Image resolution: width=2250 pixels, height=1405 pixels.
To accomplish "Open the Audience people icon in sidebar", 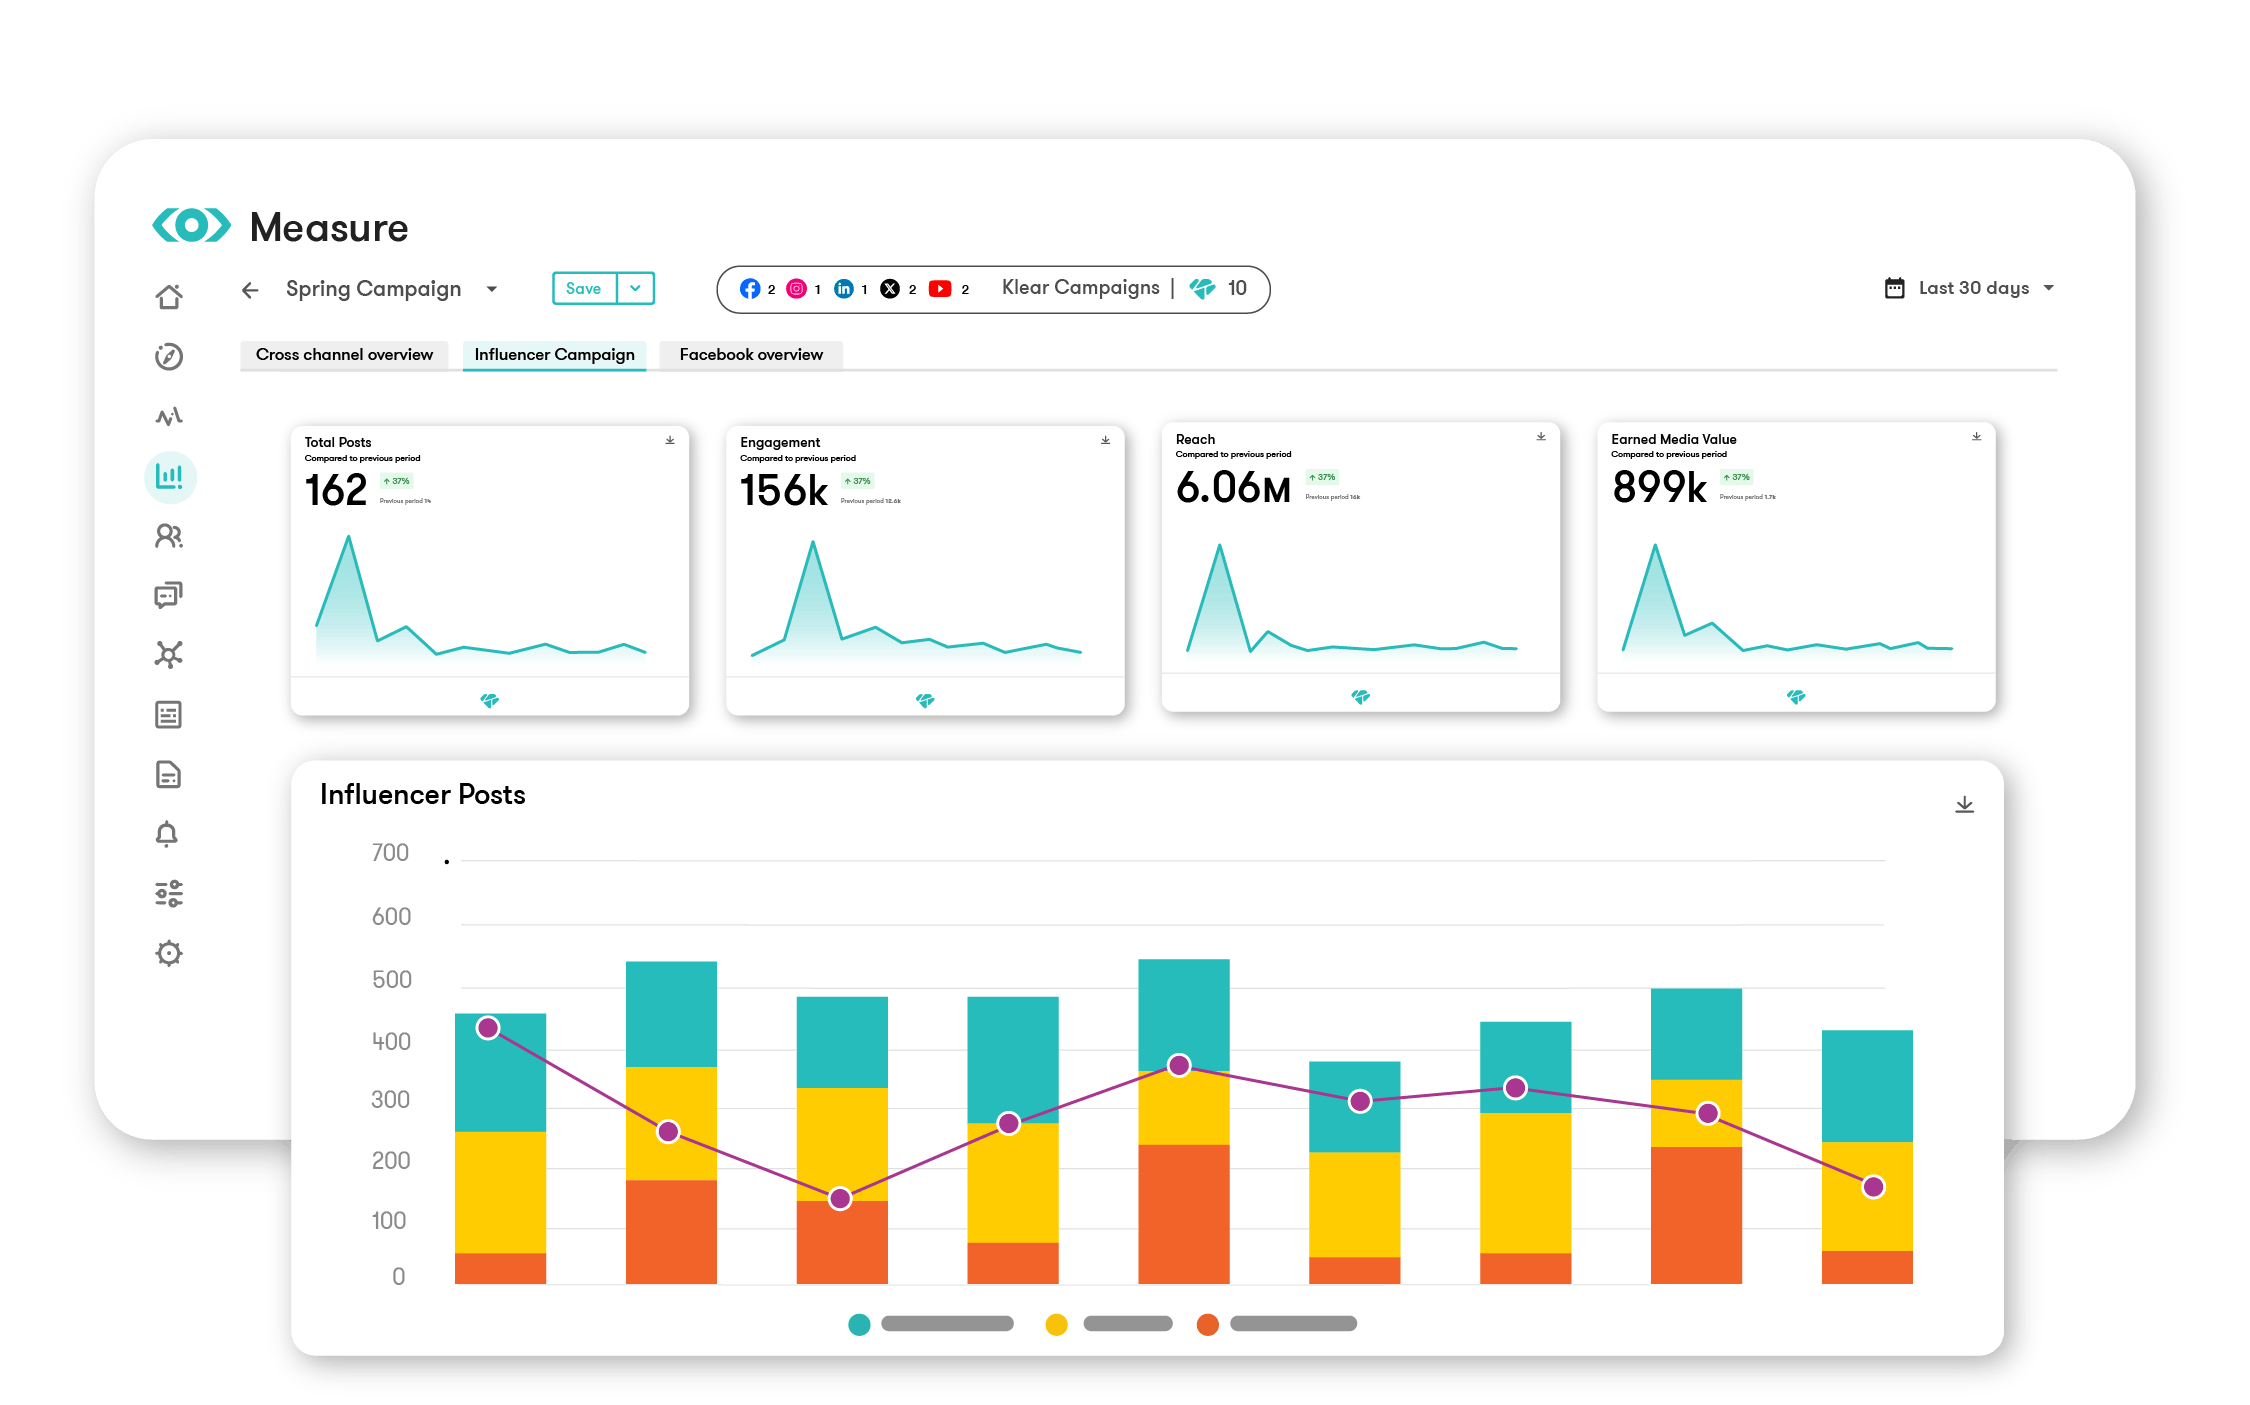I will coord(170,537).
